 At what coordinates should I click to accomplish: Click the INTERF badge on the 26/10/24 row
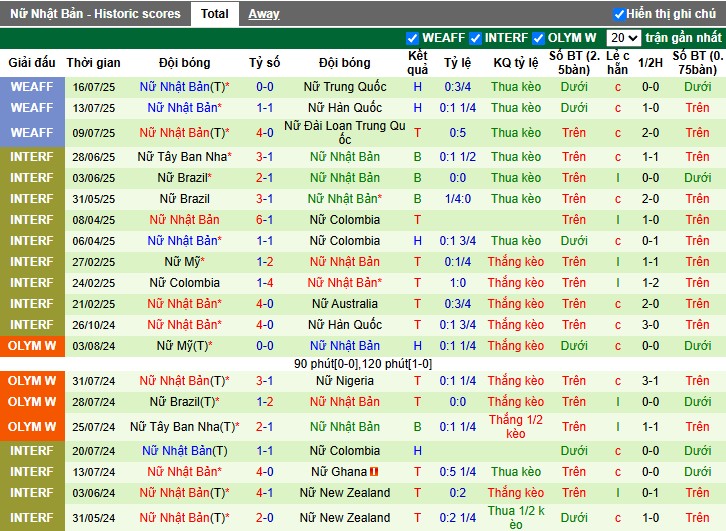tap(32, 325)
